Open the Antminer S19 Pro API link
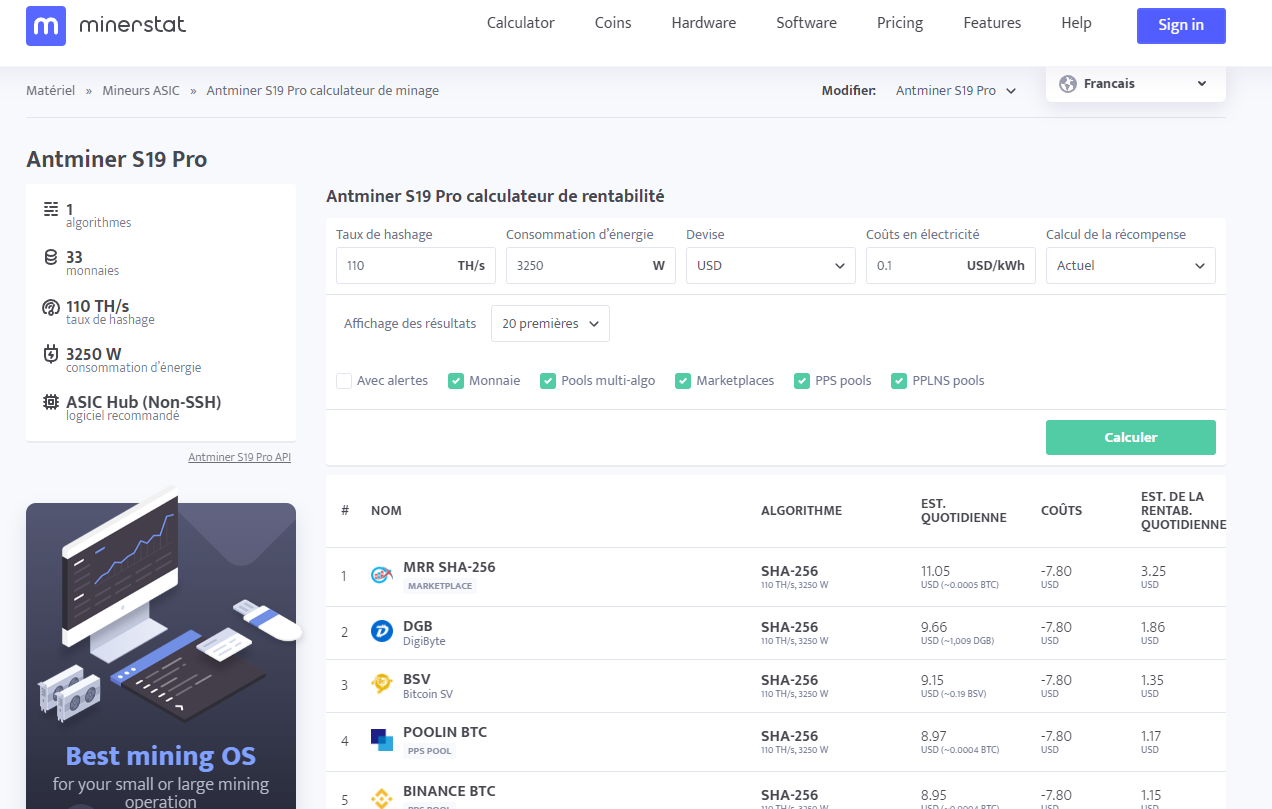Screen dimensions: 1272x809 (x=239, y=457)
